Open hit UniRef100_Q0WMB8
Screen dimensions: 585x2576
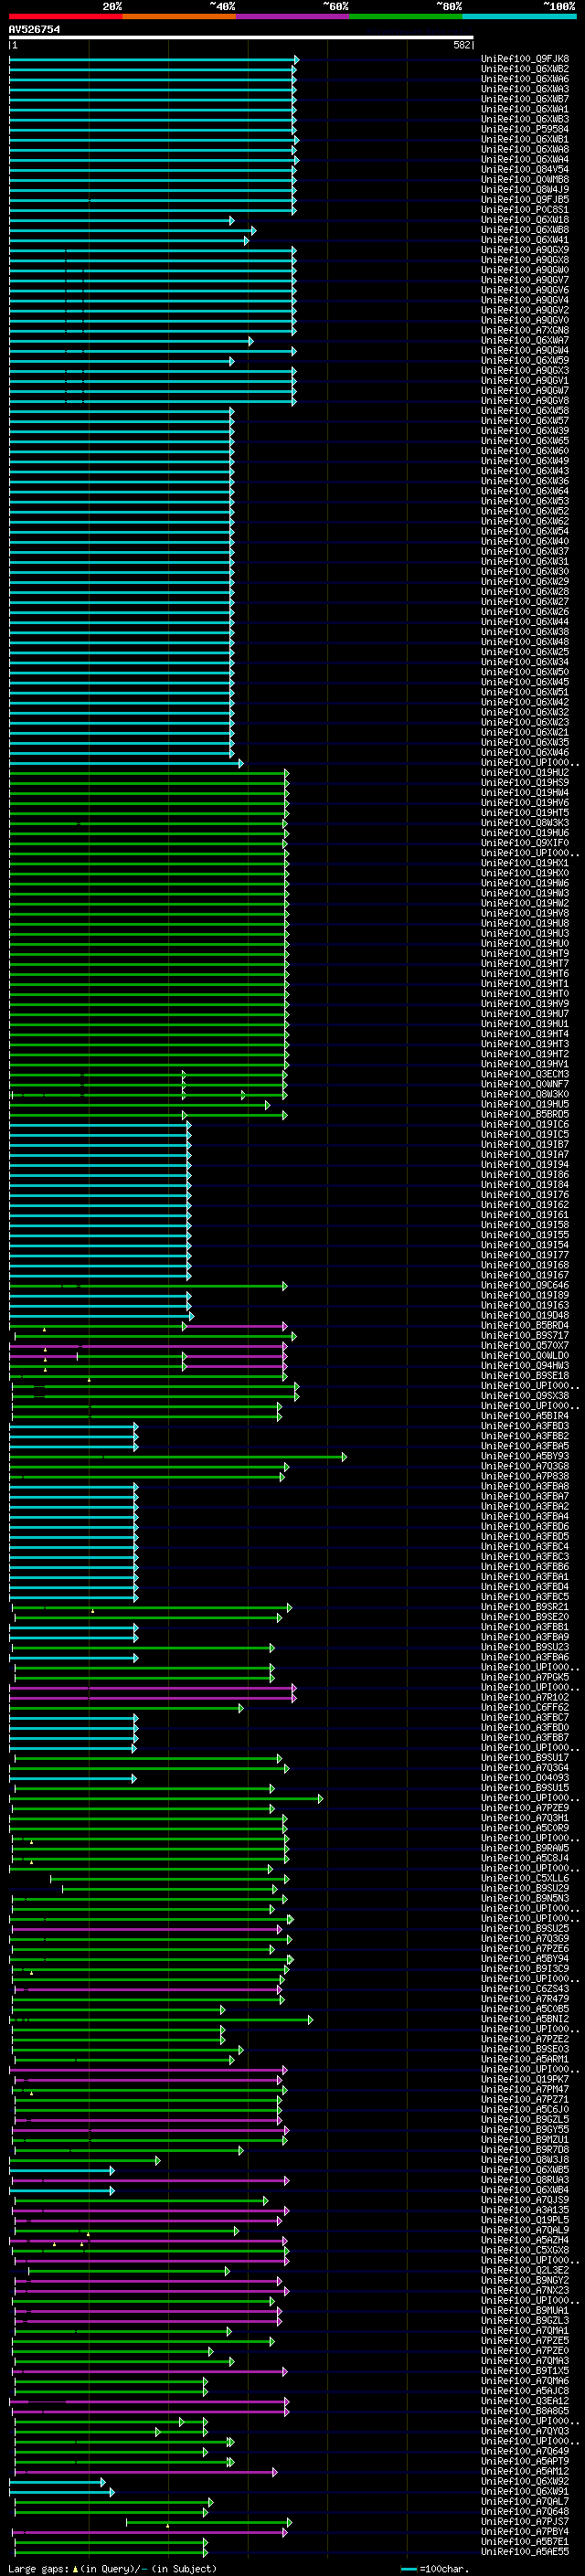pos(525,180)
